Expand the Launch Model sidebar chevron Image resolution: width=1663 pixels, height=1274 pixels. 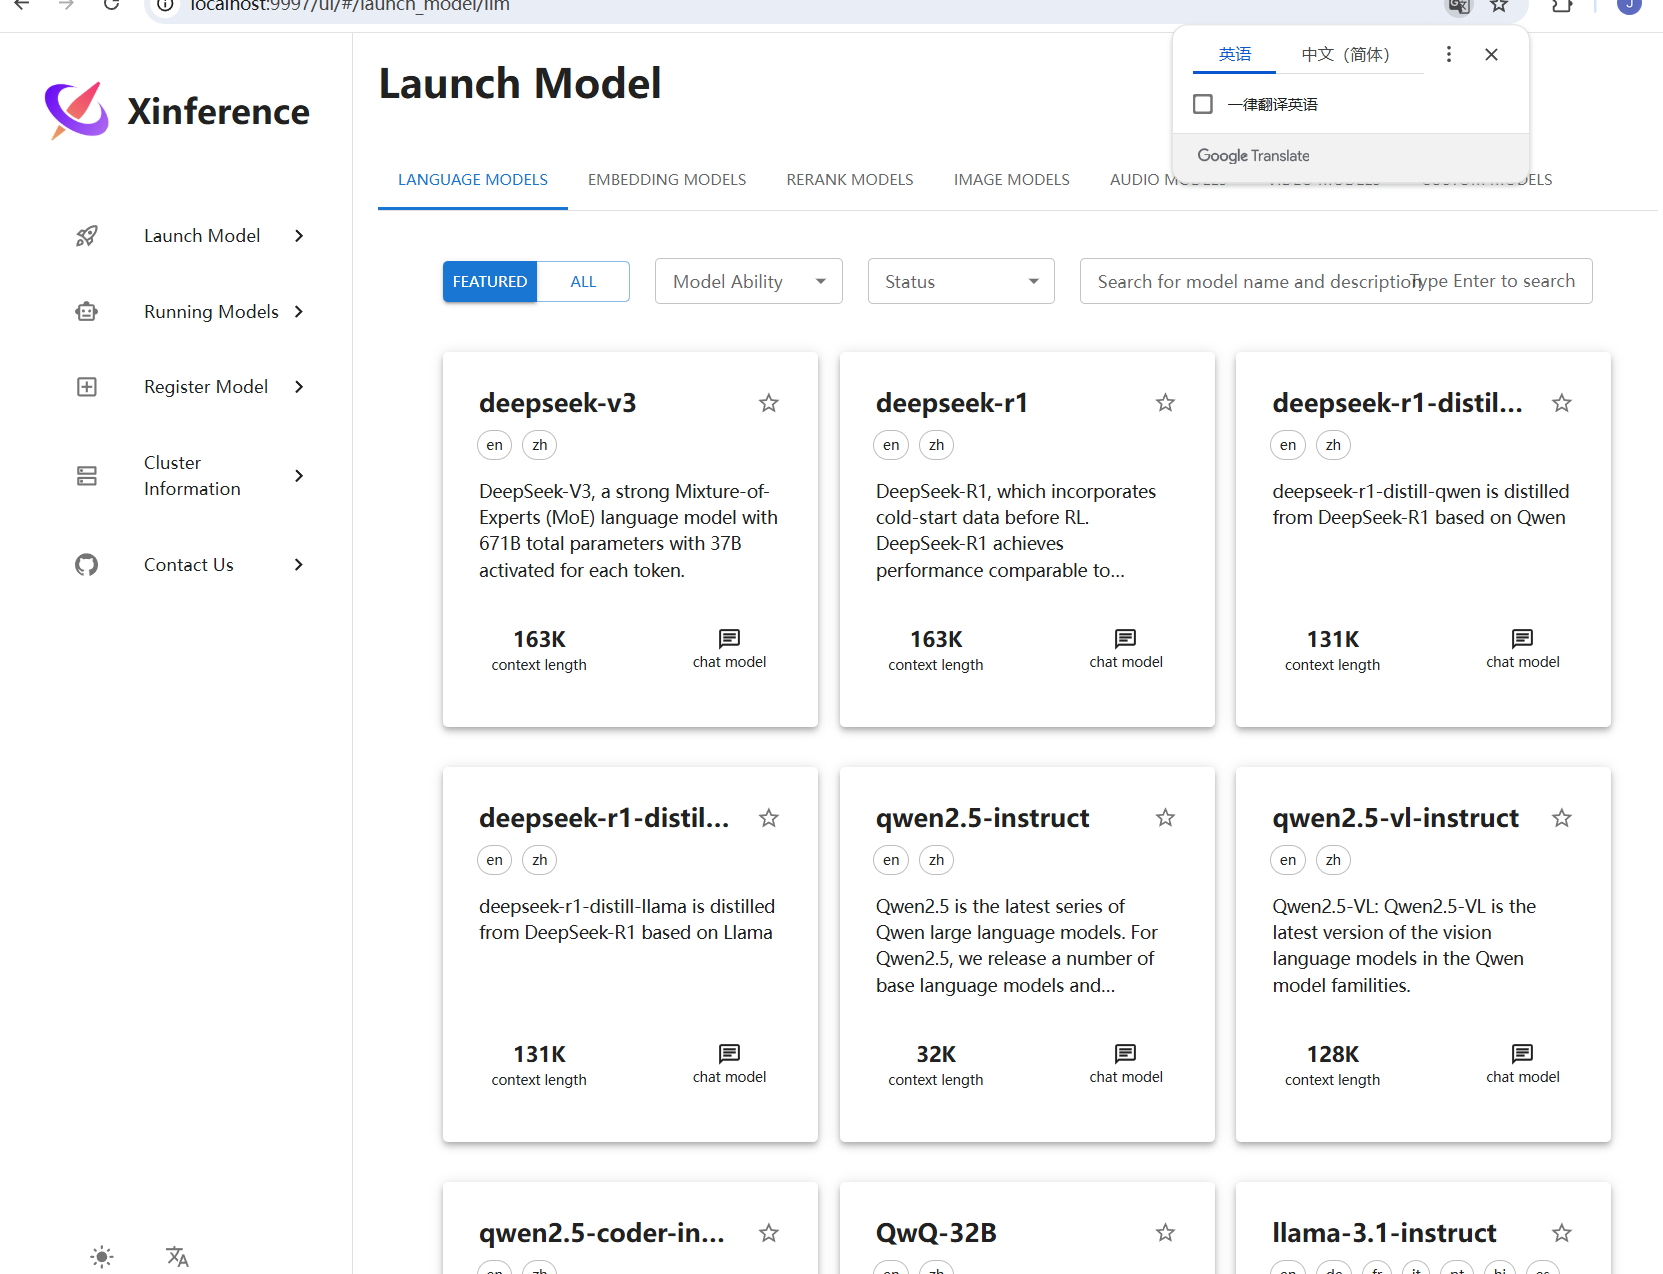(x=298, y=236)
